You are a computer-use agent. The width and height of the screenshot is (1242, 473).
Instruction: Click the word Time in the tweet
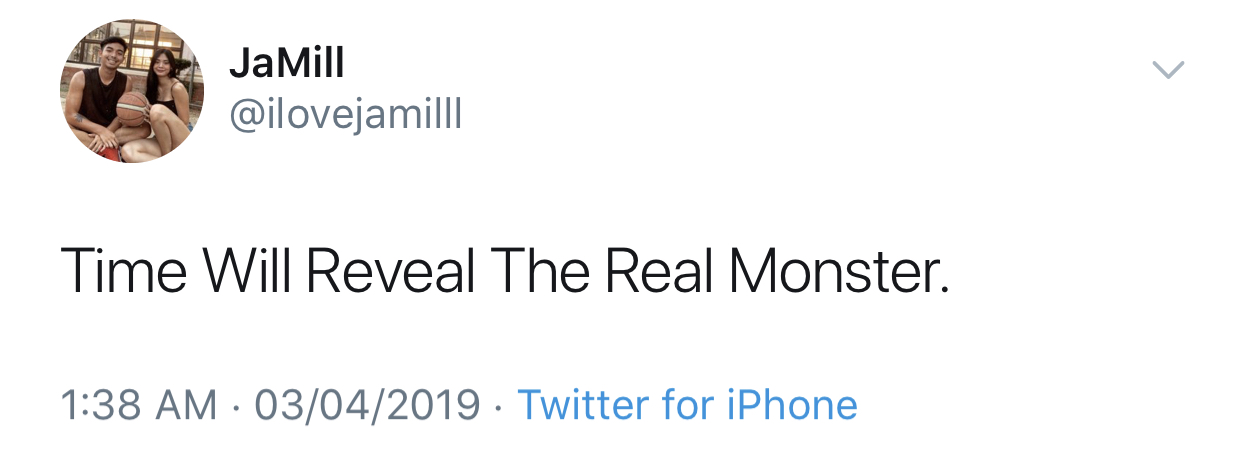[122, 270]
